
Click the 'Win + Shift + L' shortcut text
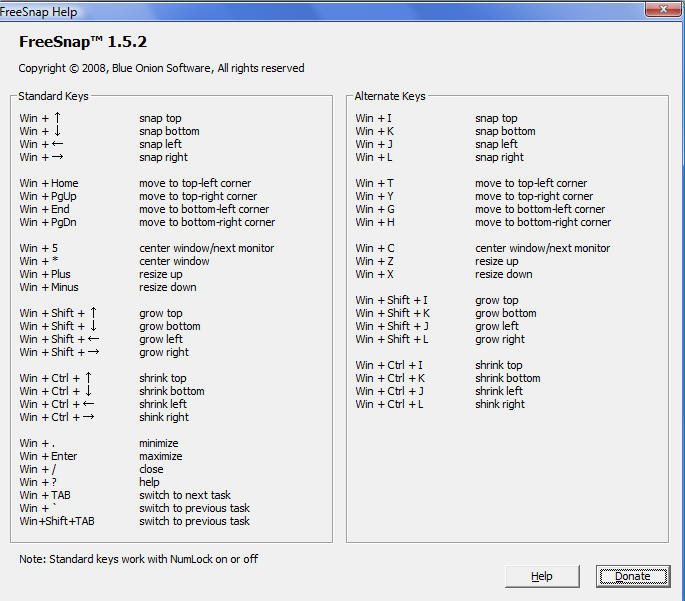[x=392, y=339]
